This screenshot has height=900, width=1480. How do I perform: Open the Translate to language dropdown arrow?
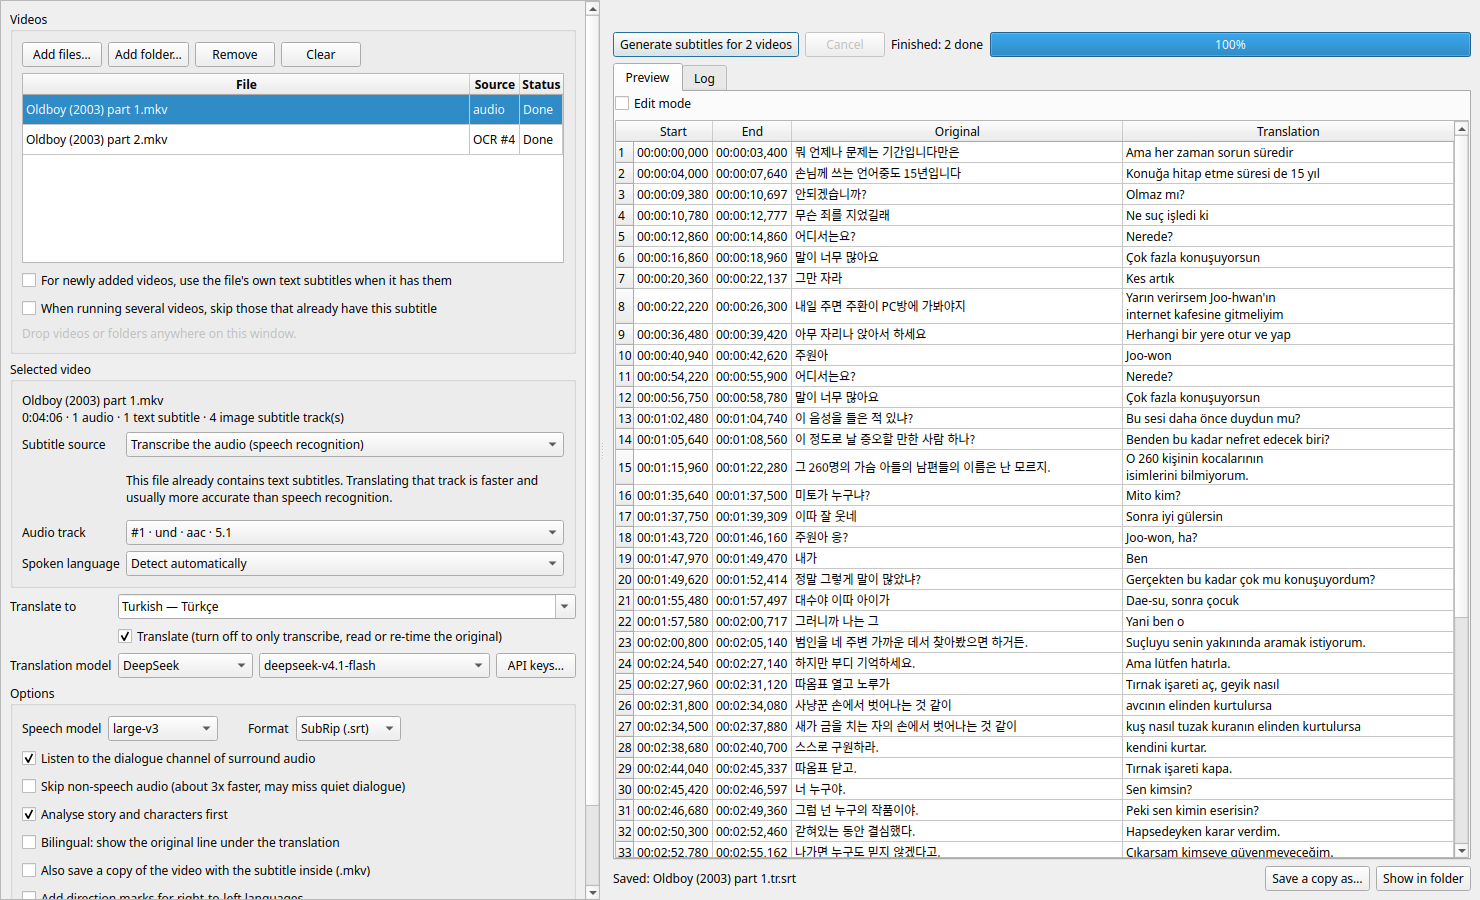point(565,607)
